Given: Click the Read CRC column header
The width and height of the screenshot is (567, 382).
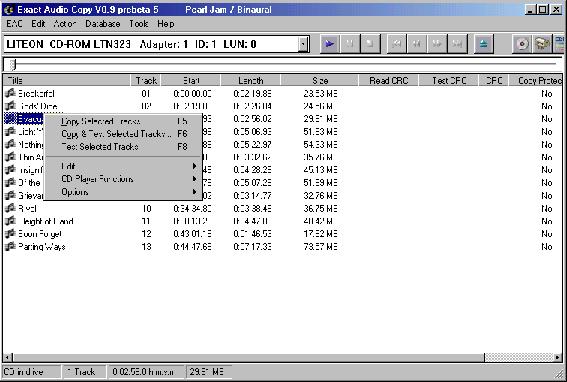Looking at the screenshot, I should [388, 80].
